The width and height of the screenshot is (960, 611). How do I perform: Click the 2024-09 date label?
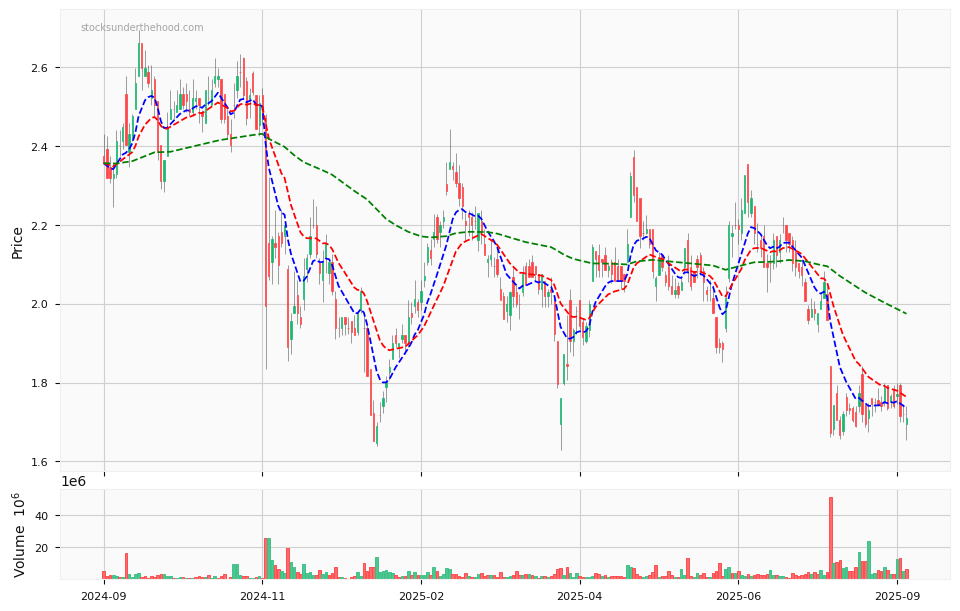point(103,596)
